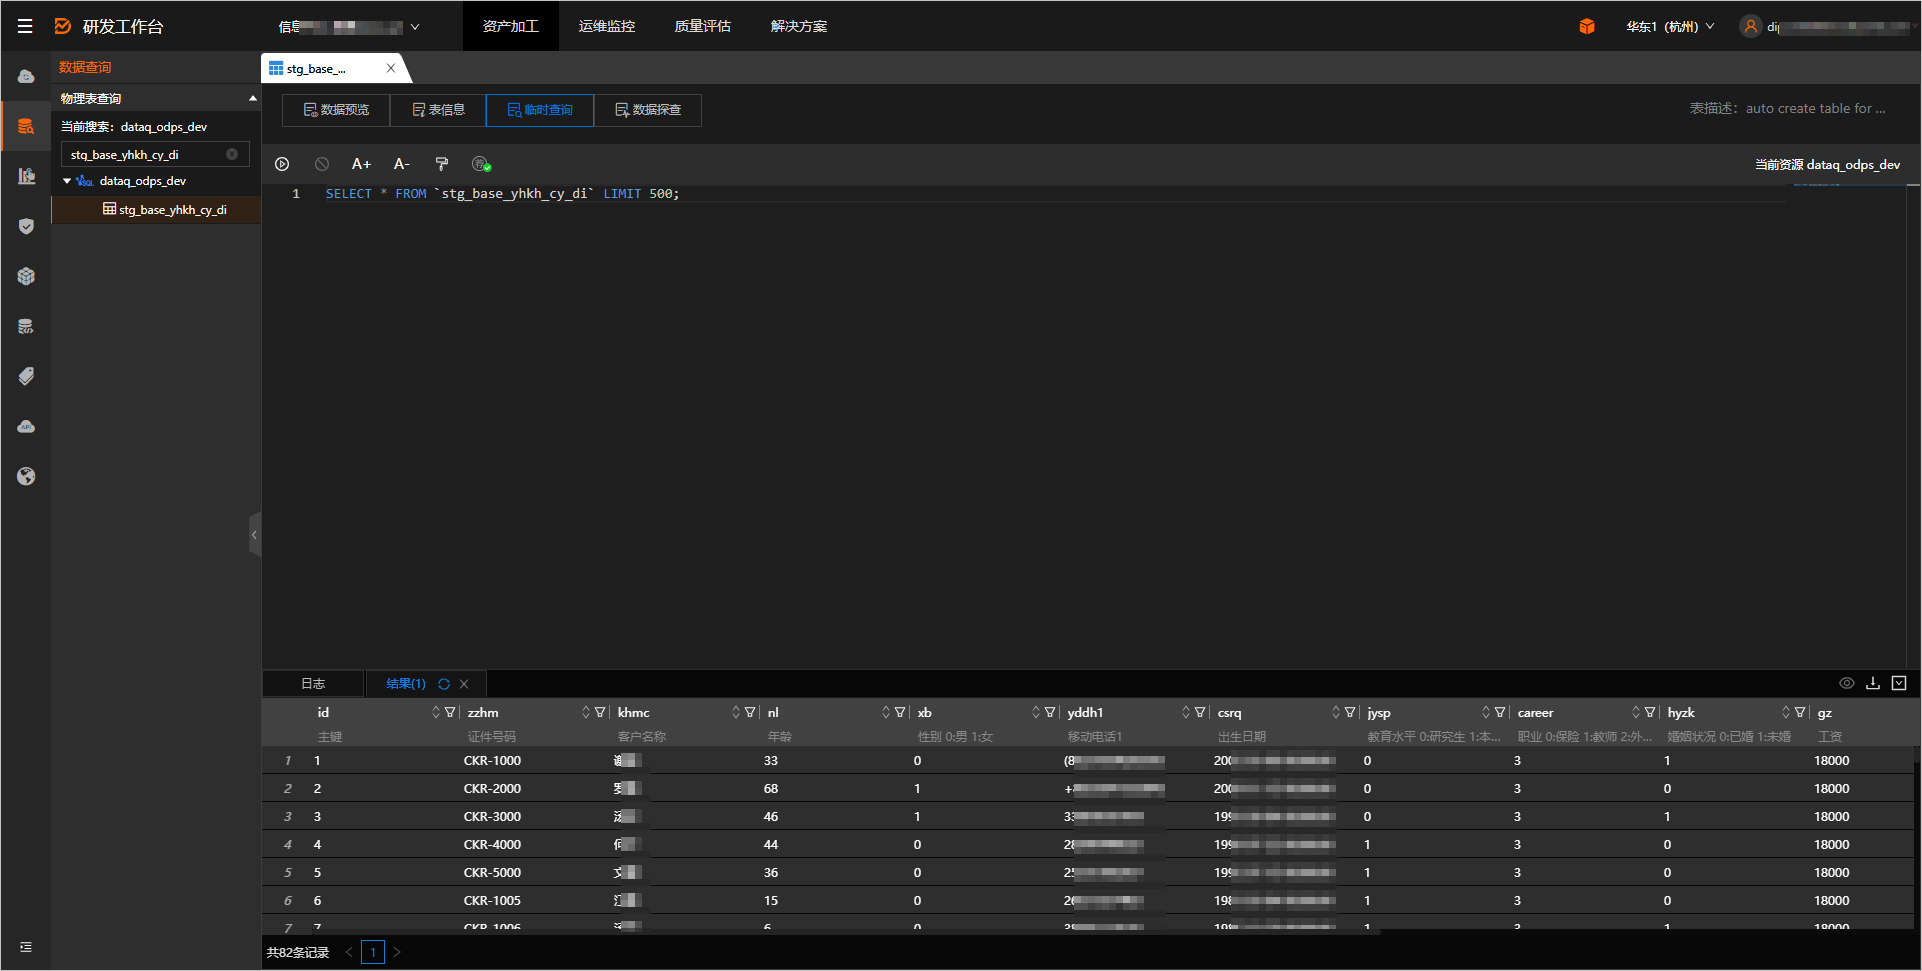
Task: Run the SQL query with play icon
Action: 282,164
